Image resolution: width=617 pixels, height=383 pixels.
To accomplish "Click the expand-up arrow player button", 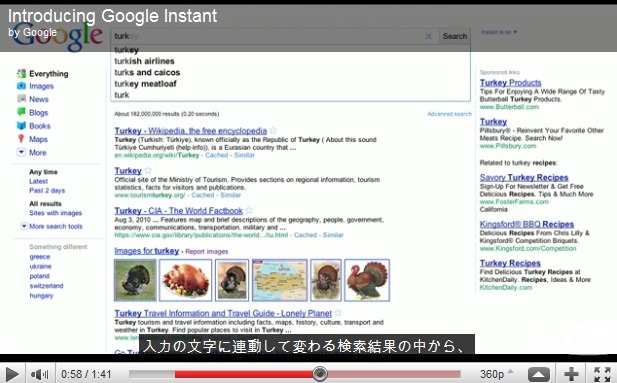I will (538, 374).
